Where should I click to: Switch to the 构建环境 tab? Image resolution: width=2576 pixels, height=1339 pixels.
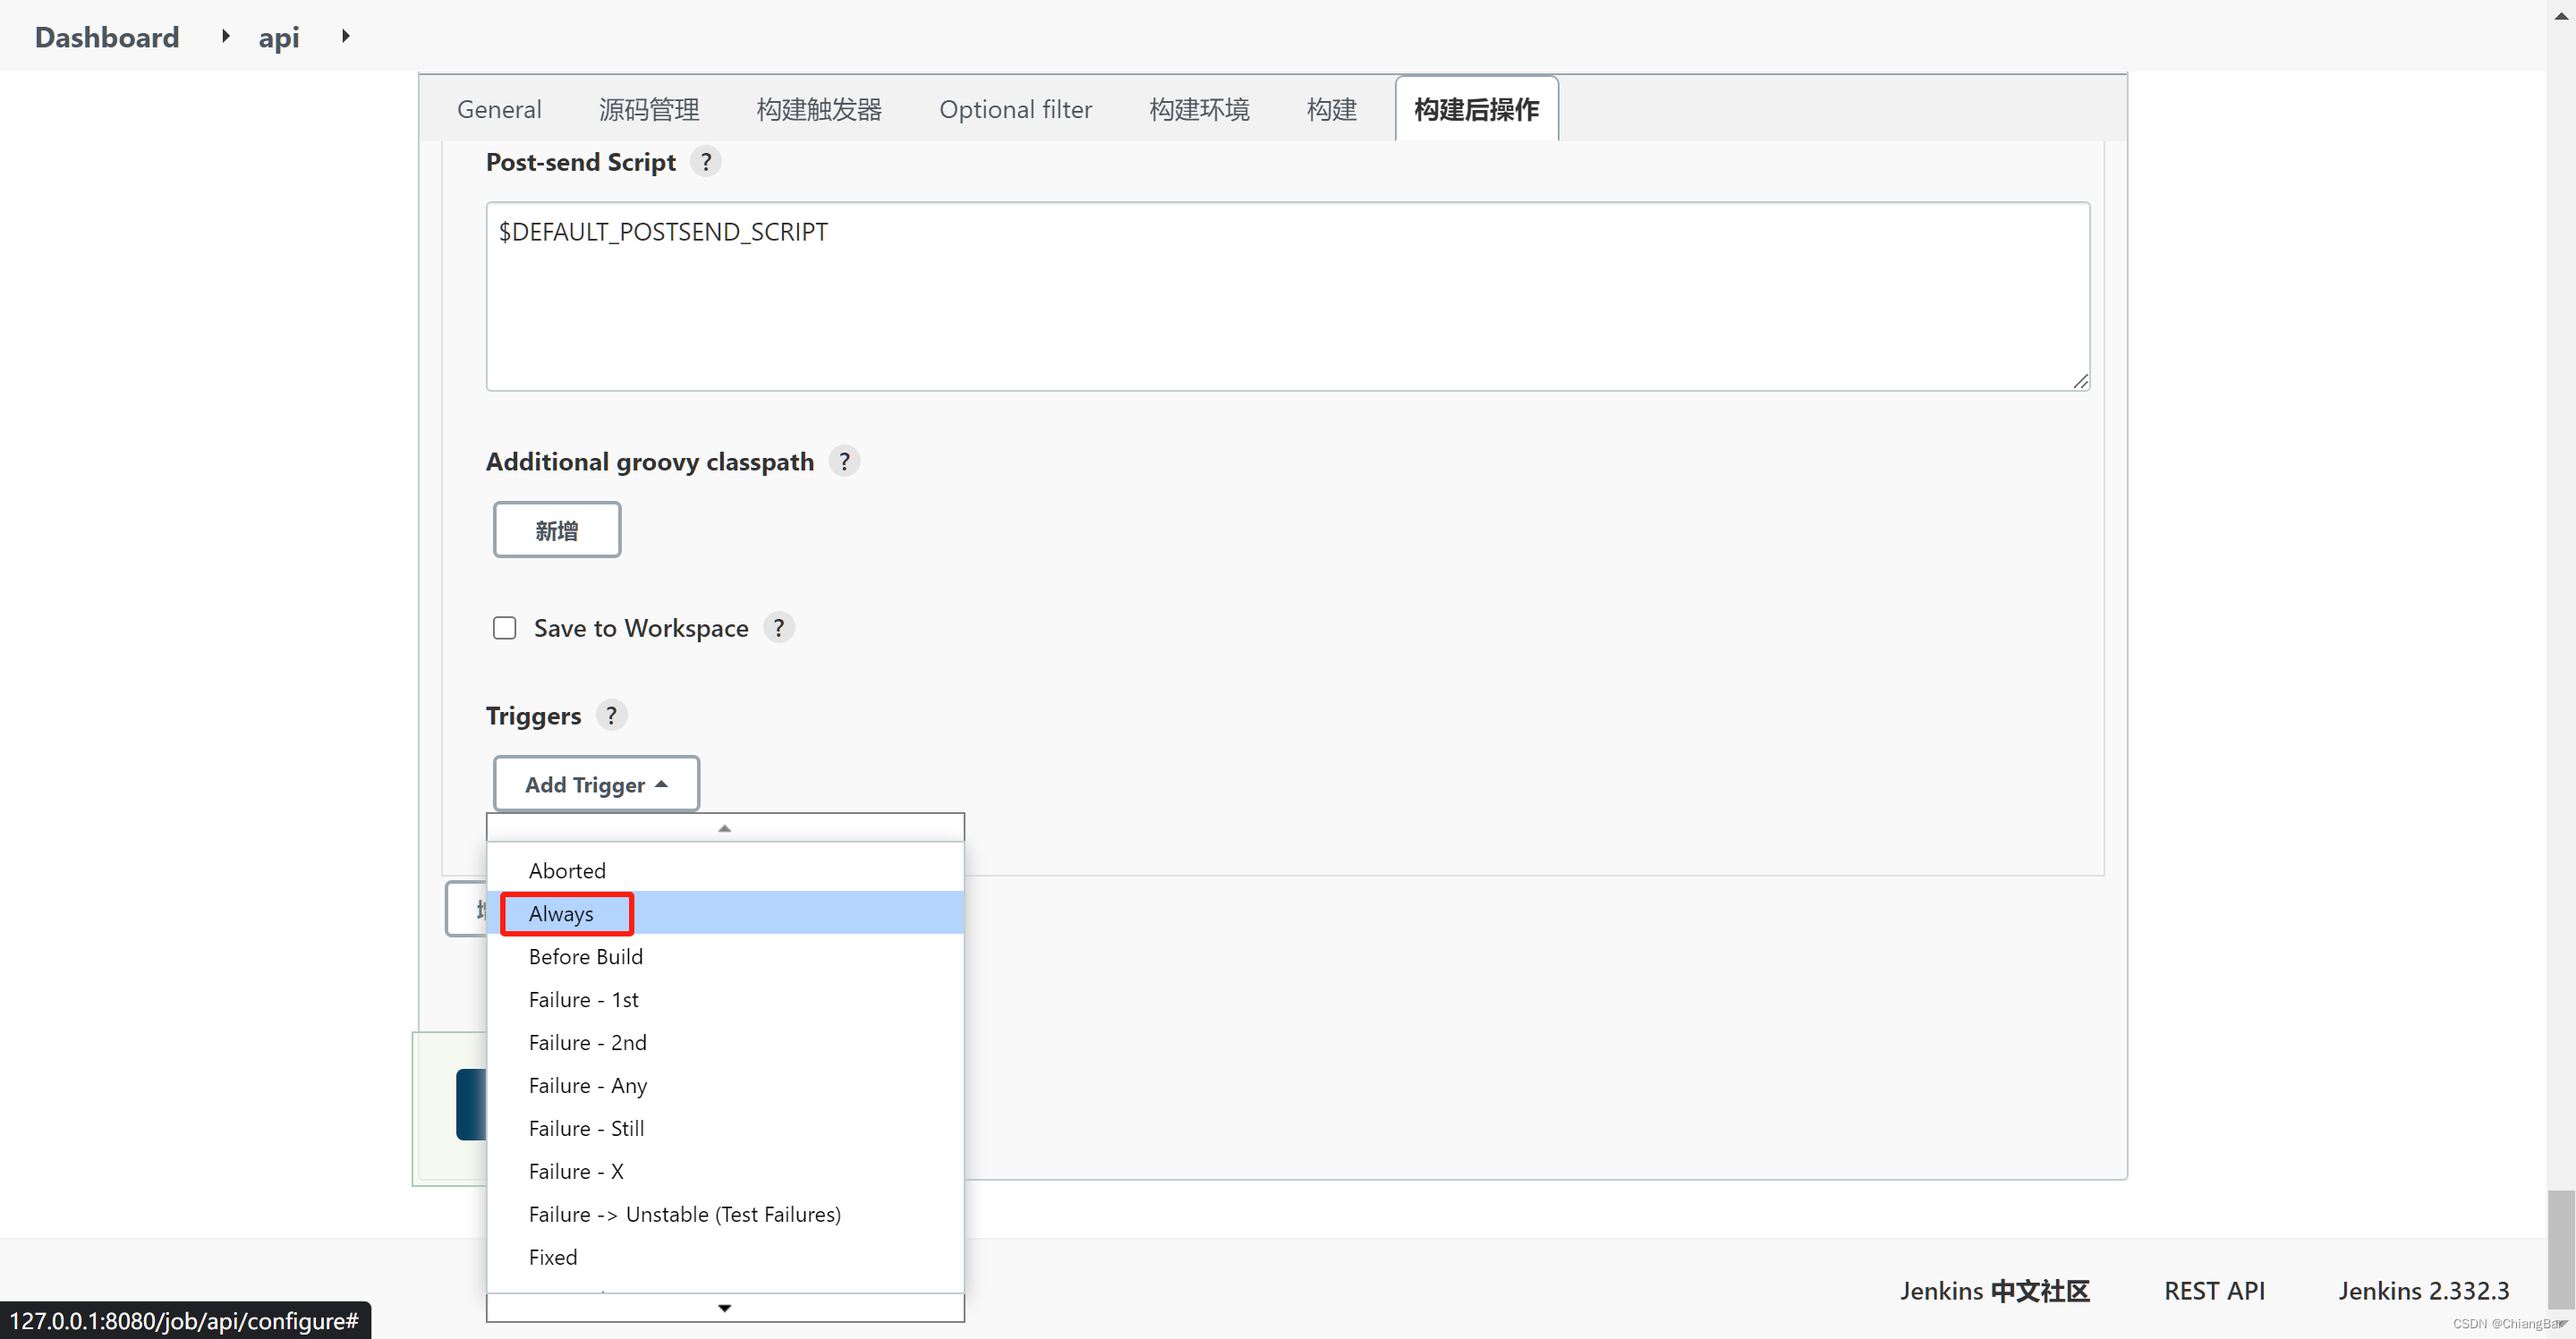1199,109
